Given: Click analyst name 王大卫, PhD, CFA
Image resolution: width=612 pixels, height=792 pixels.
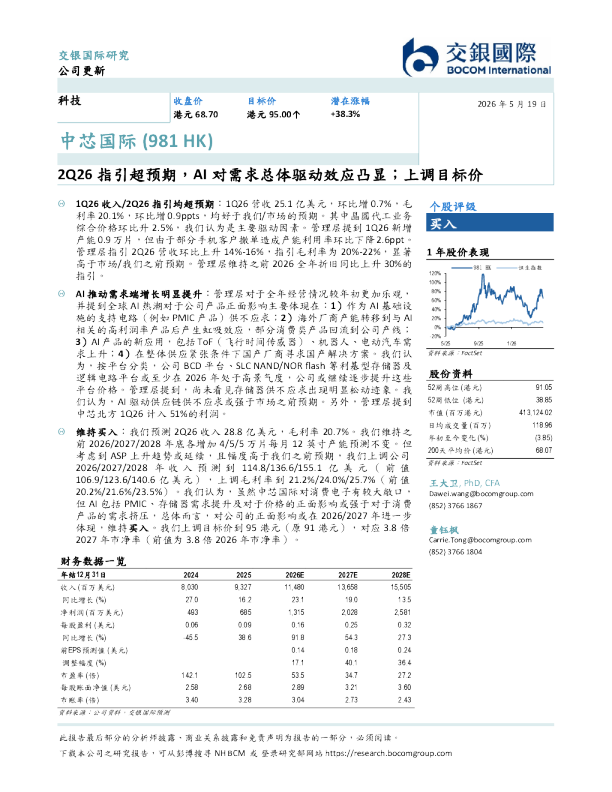Looking at the screenshot, I should tap(464, 483).
